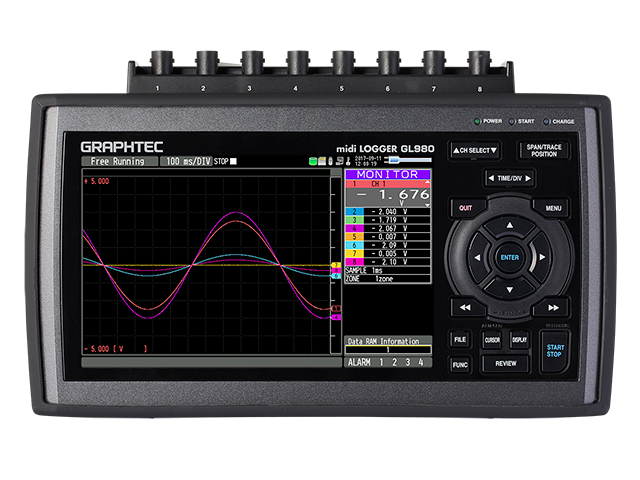Click the SAMPLE 1ms row

388,271
